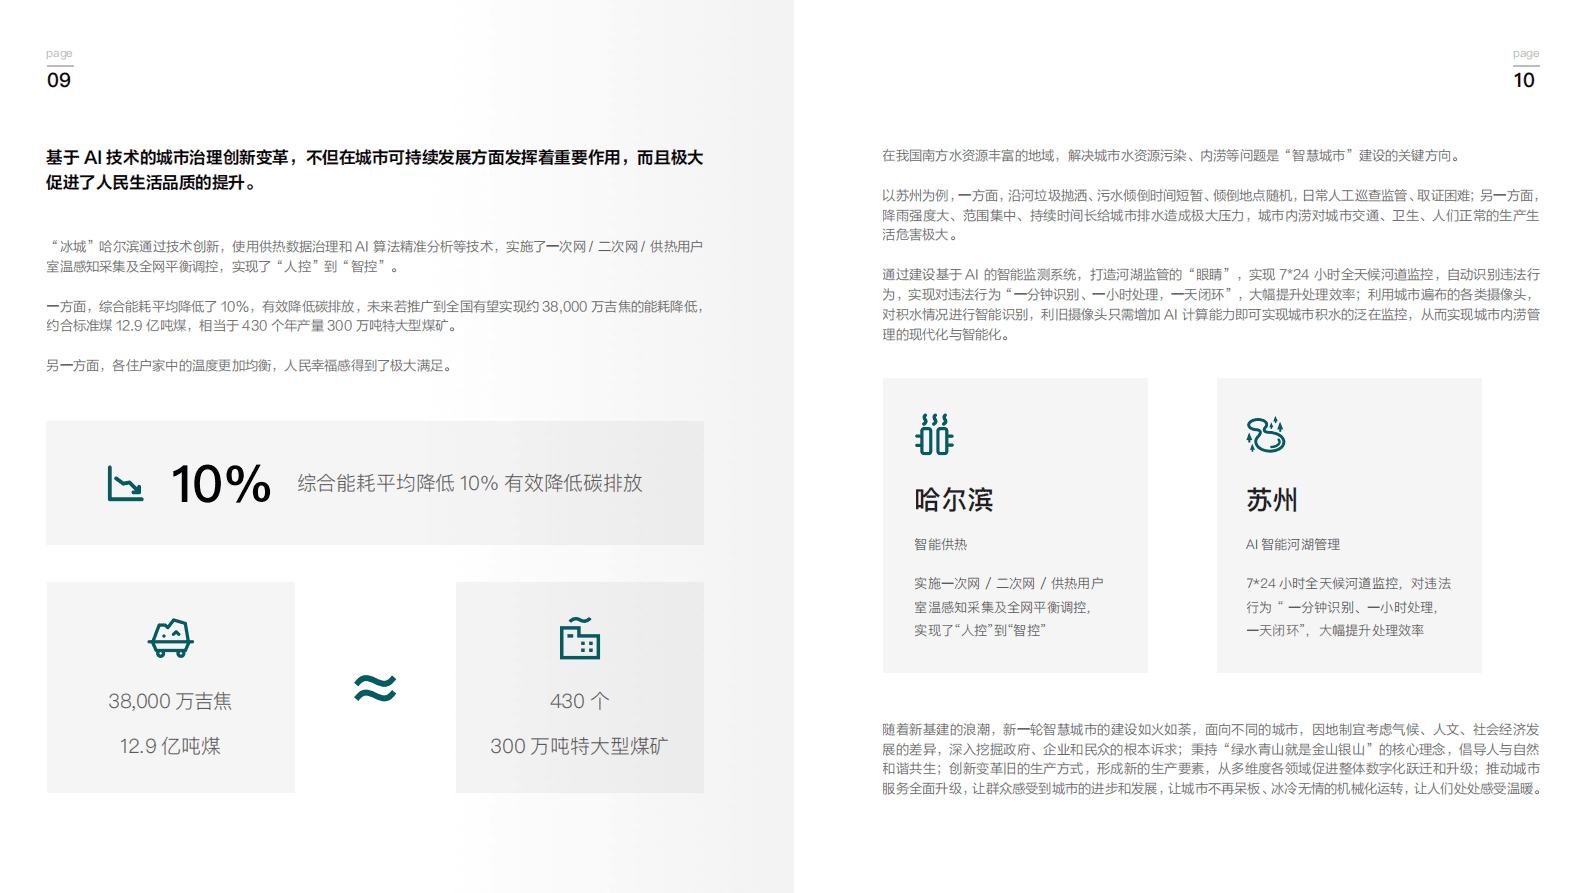
Task: Click the coal mine cart icon
Action: (x=171, y=638)
